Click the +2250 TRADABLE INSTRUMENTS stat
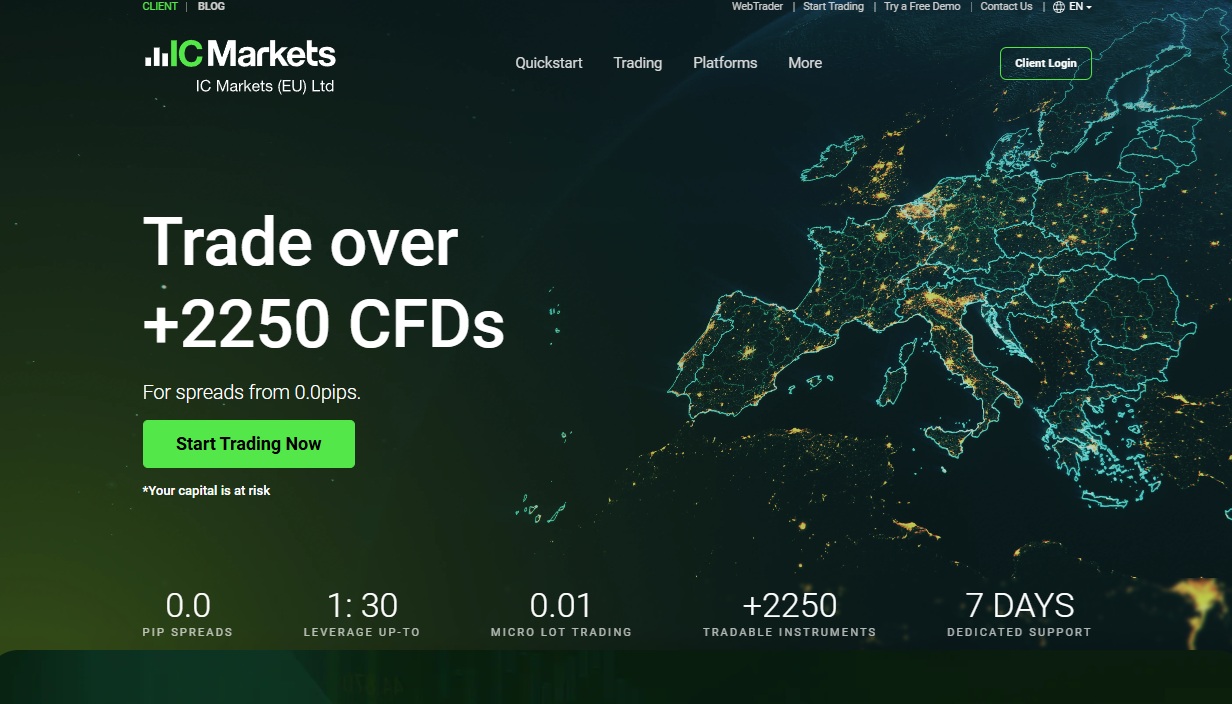Screen dimensions: 1232x704 coord(790,614)
